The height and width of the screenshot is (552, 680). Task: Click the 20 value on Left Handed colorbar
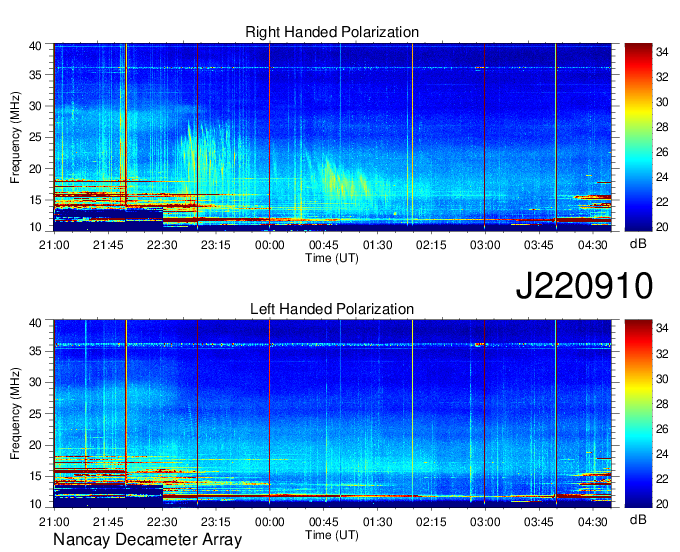(662, 504)
